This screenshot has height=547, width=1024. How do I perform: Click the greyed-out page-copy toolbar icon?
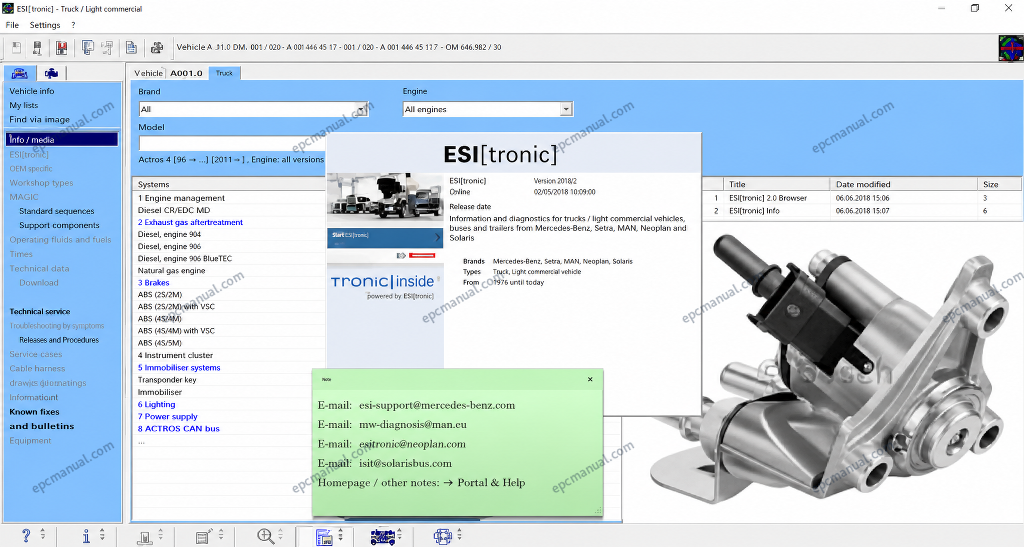click(108, 48)
